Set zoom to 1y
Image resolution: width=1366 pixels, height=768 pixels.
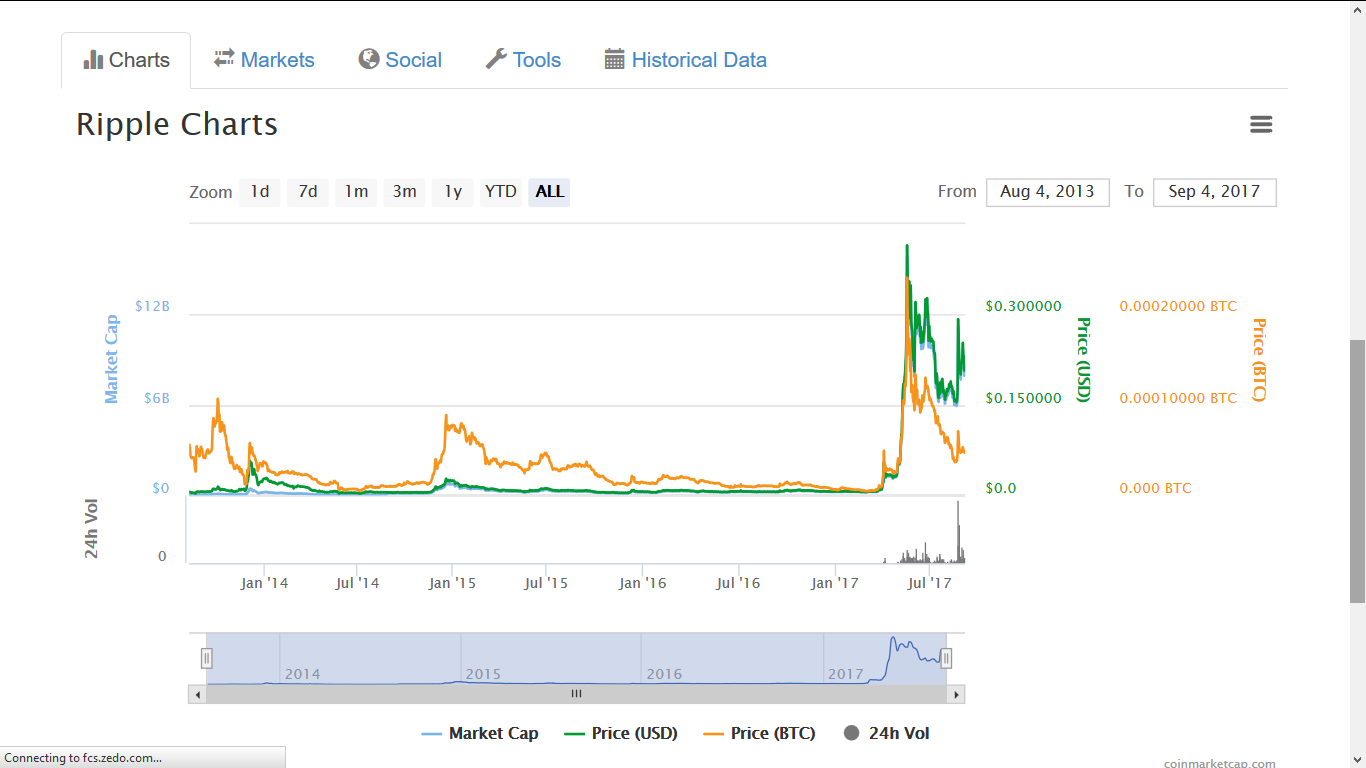pyautogui.click(x=453, y=192)
